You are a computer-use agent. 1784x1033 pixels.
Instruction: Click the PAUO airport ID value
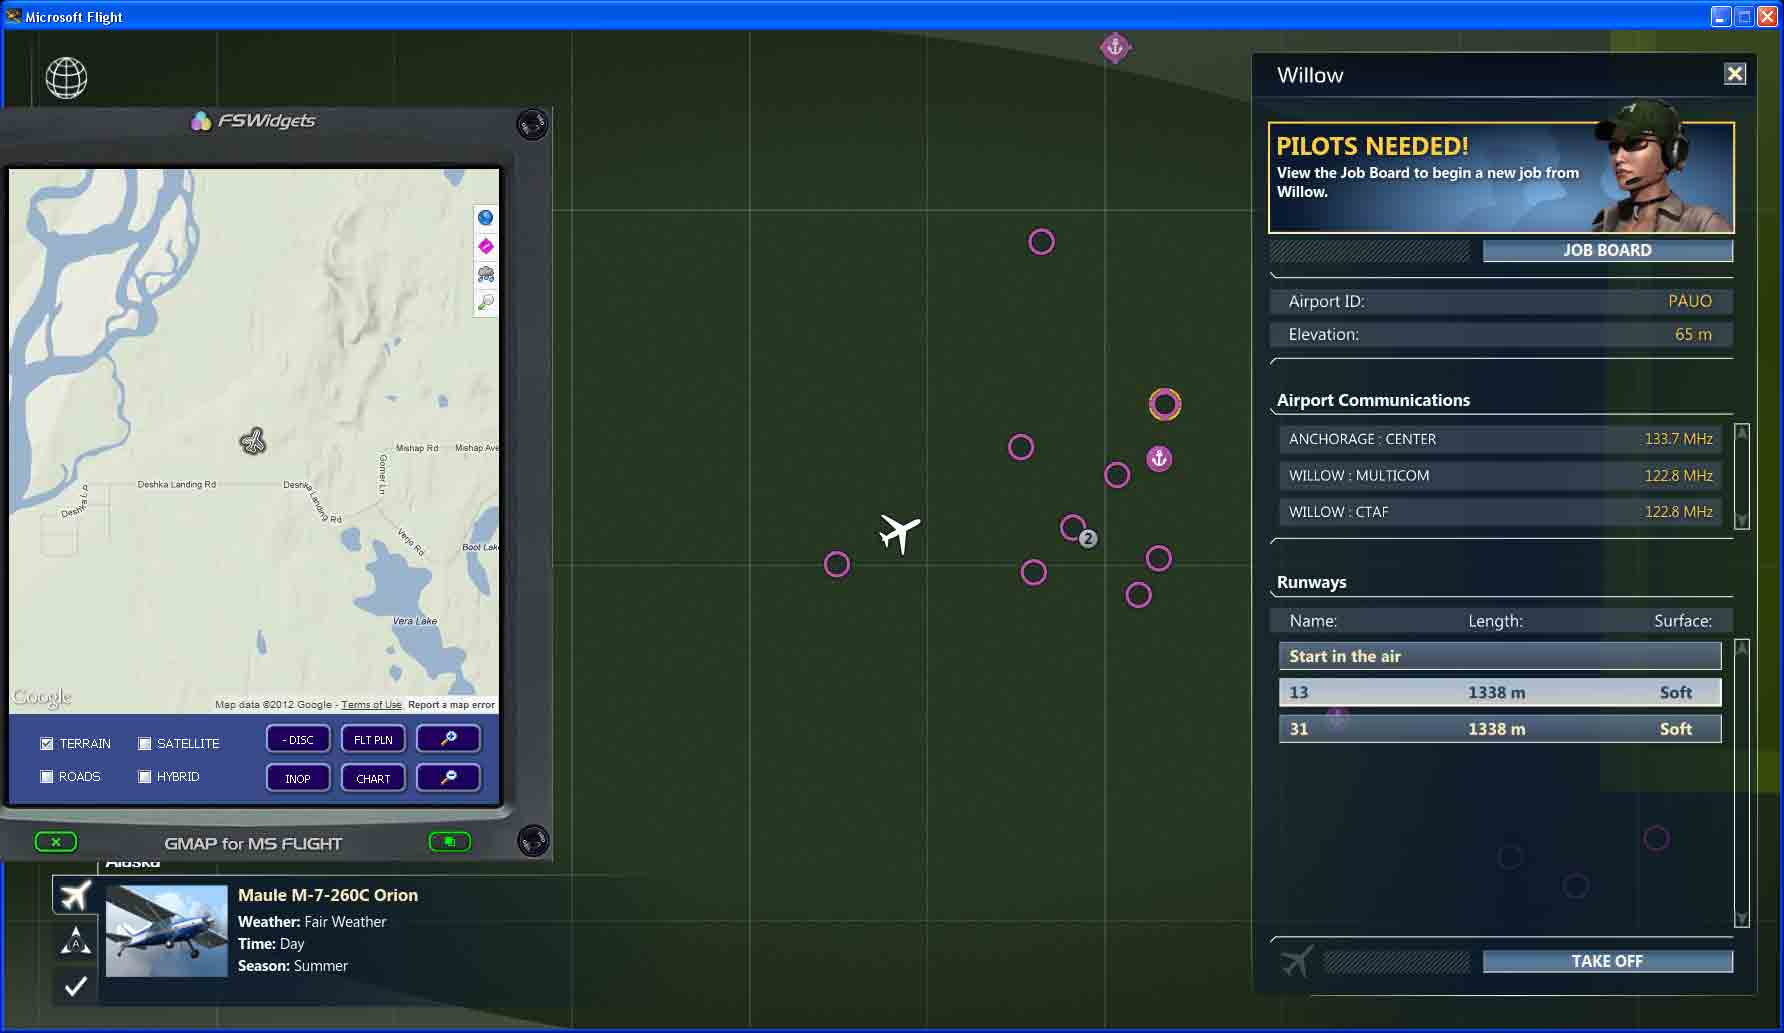1690,301
